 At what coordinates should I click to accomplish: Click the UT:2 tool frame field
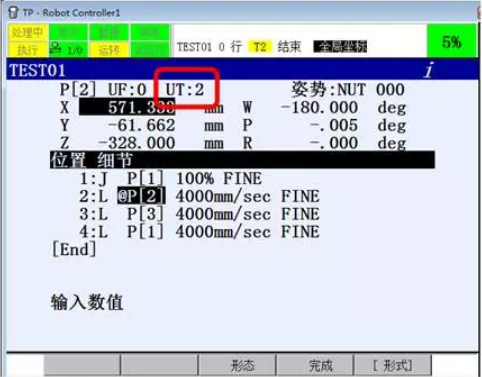click(185, 90)
